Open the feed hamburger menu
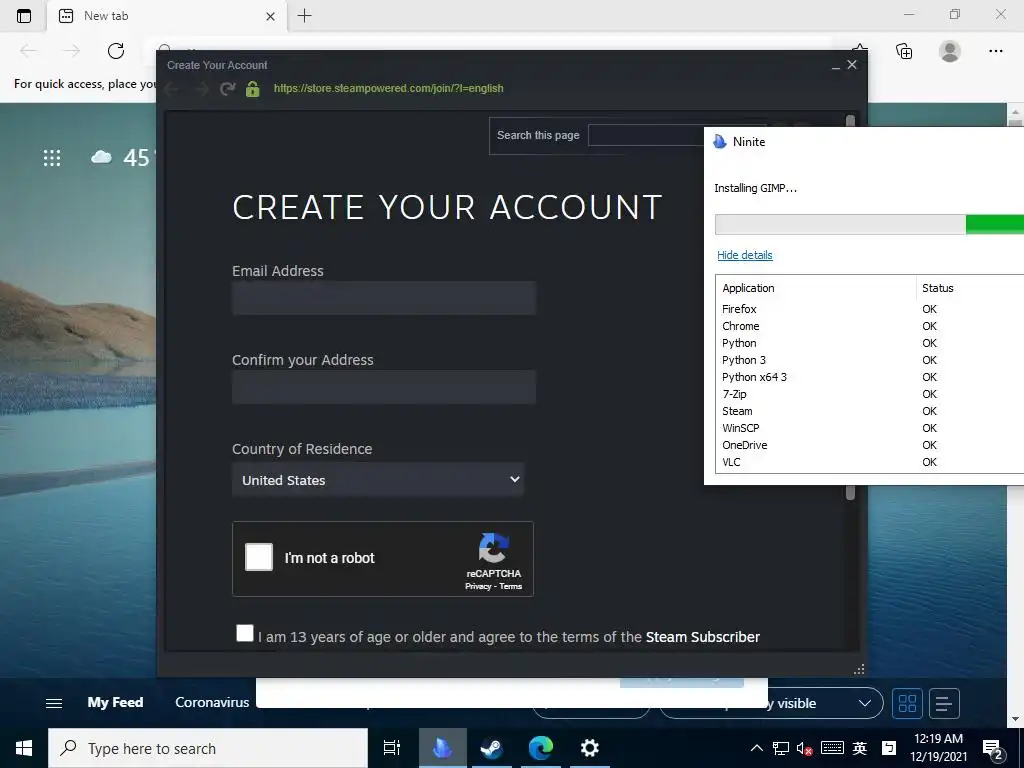 tap(54, 703)
